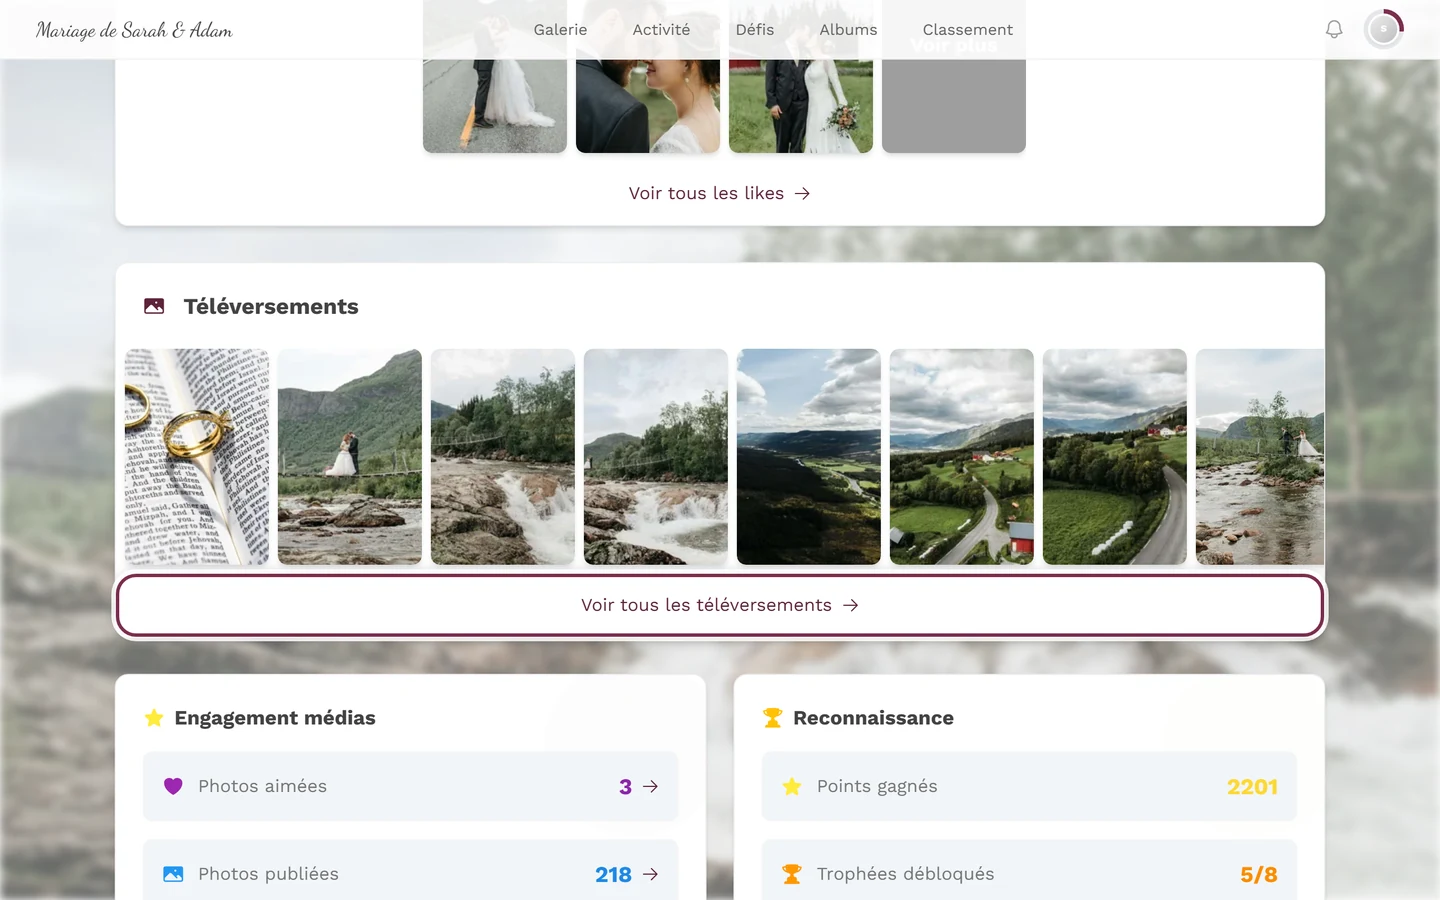Screen dimensions: 1440x900
Task: Click the trophy icon for Trophées débloqués
Action: click(792, 874)
